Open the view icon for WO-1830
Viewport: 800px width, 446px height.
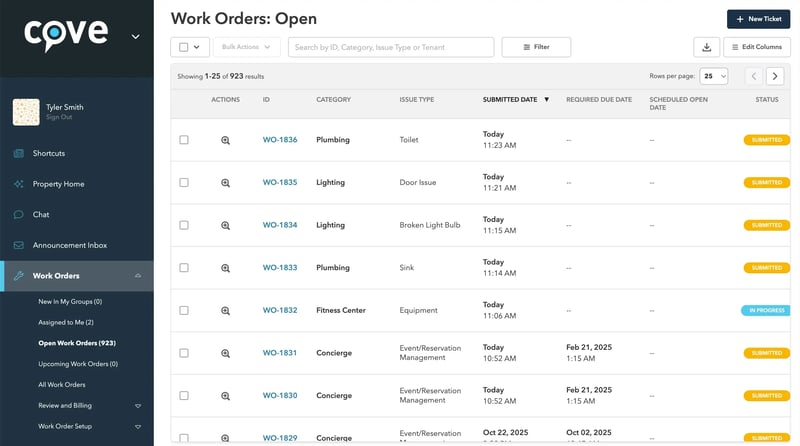coord(225,396)
